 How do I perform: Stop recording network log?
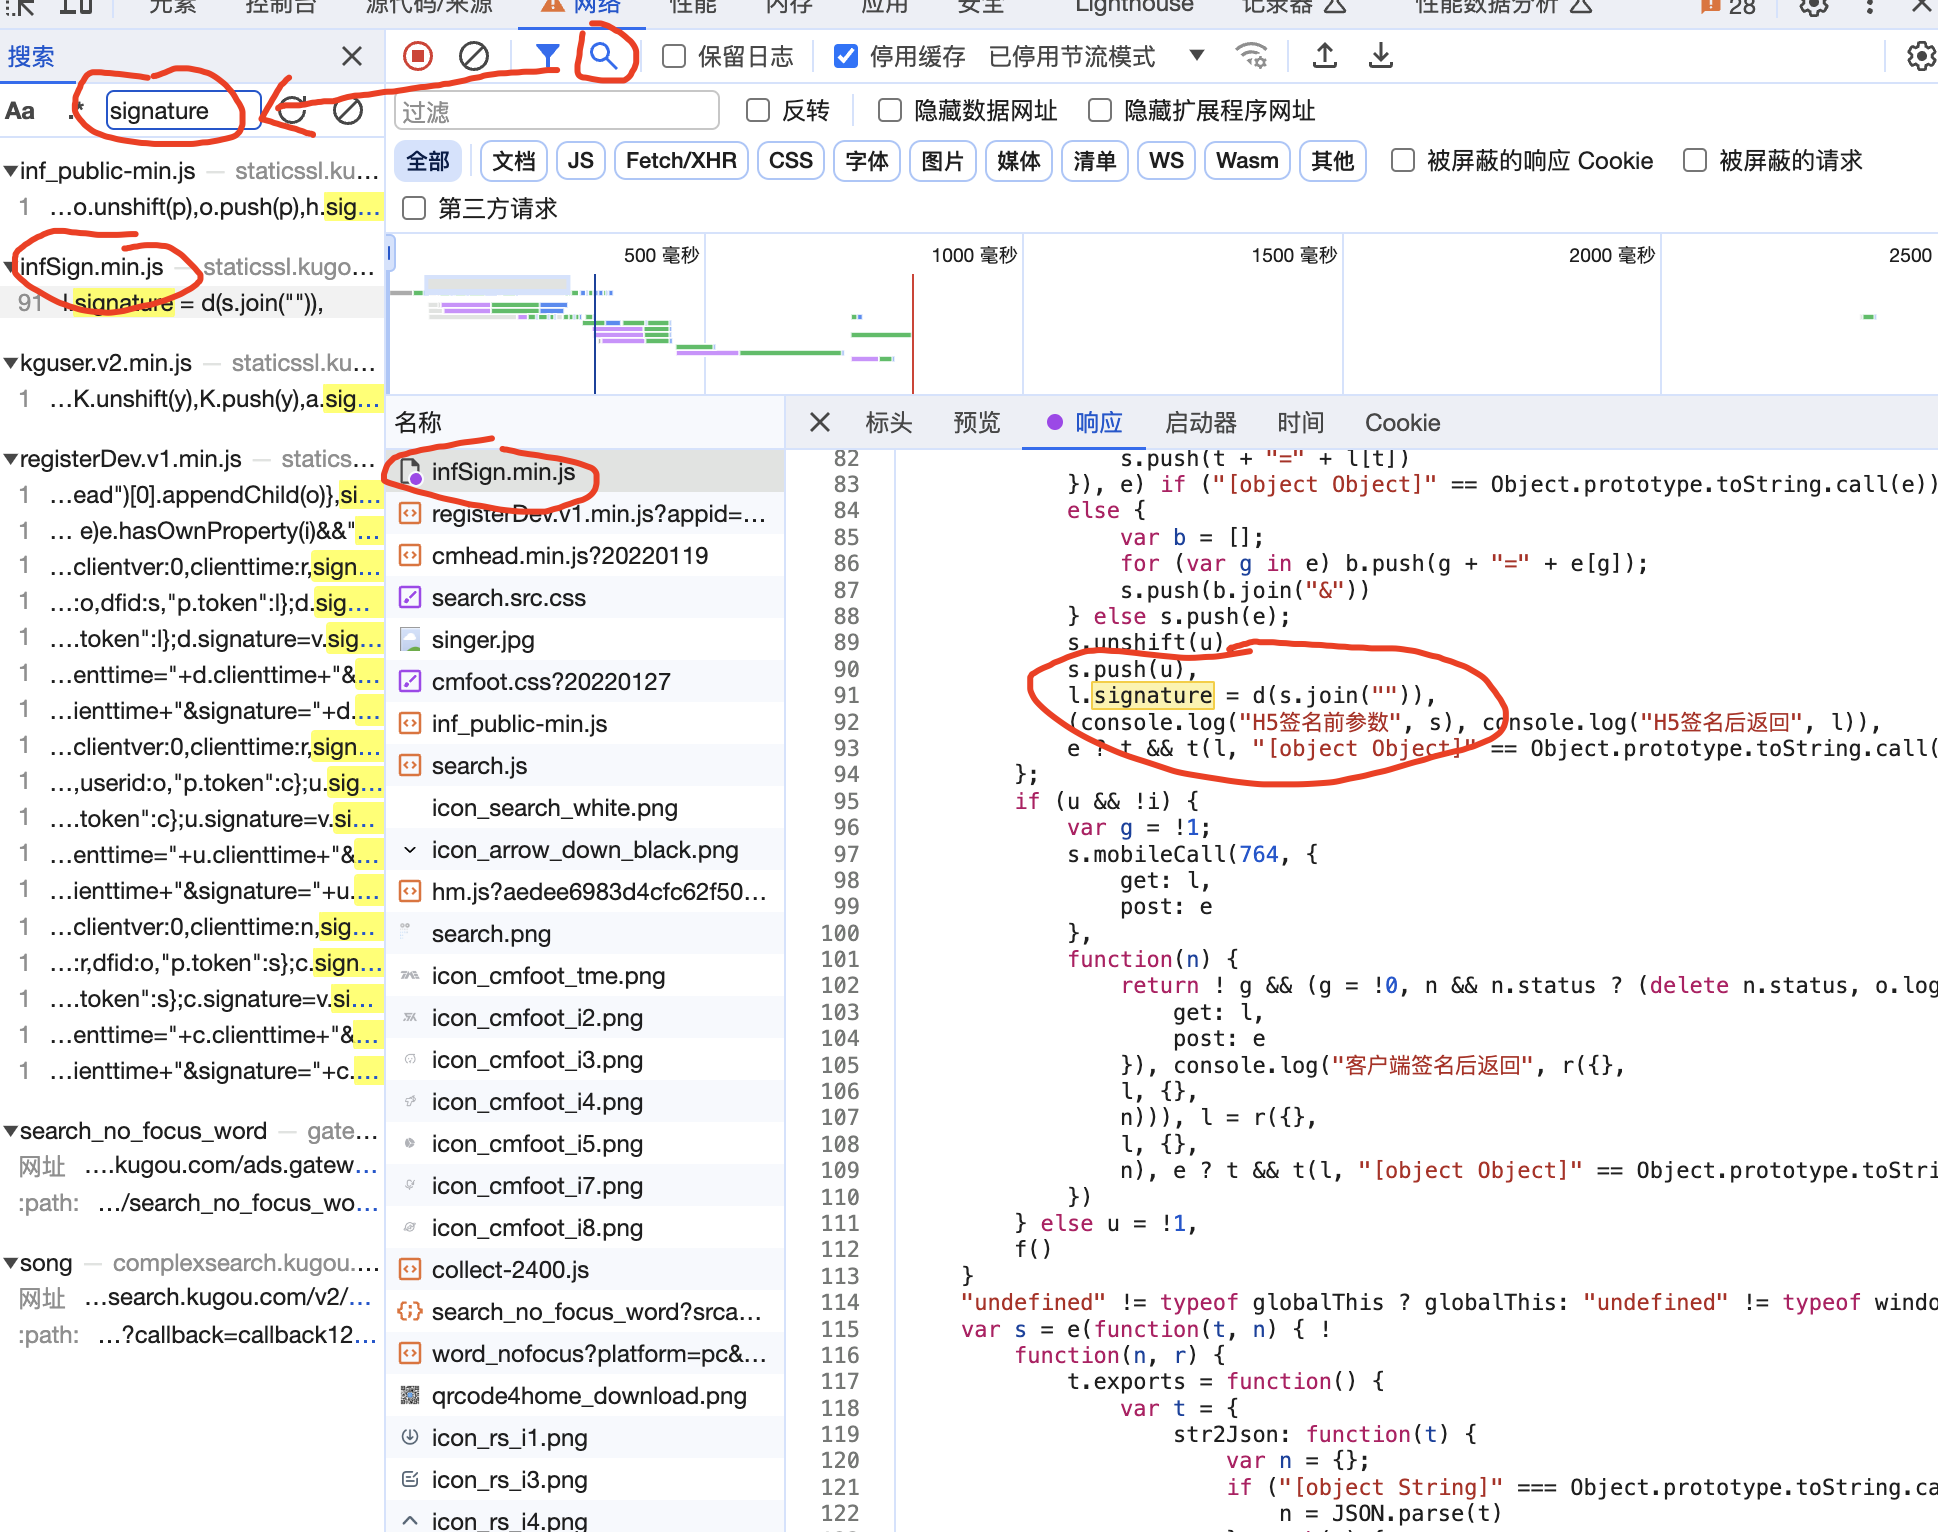pyautogui.click(x=418, y=56)
